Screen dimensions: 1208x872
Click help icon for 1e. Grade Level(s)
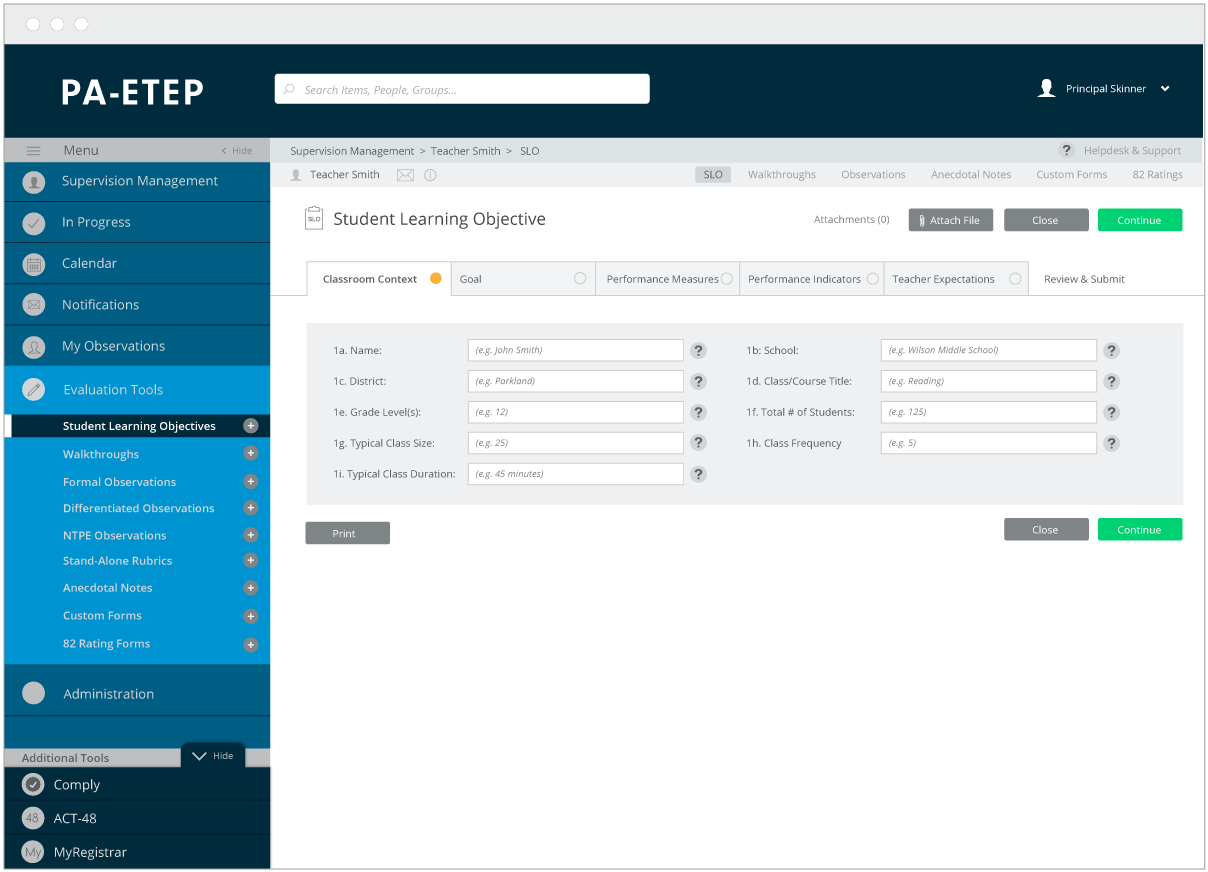[699, 413]
